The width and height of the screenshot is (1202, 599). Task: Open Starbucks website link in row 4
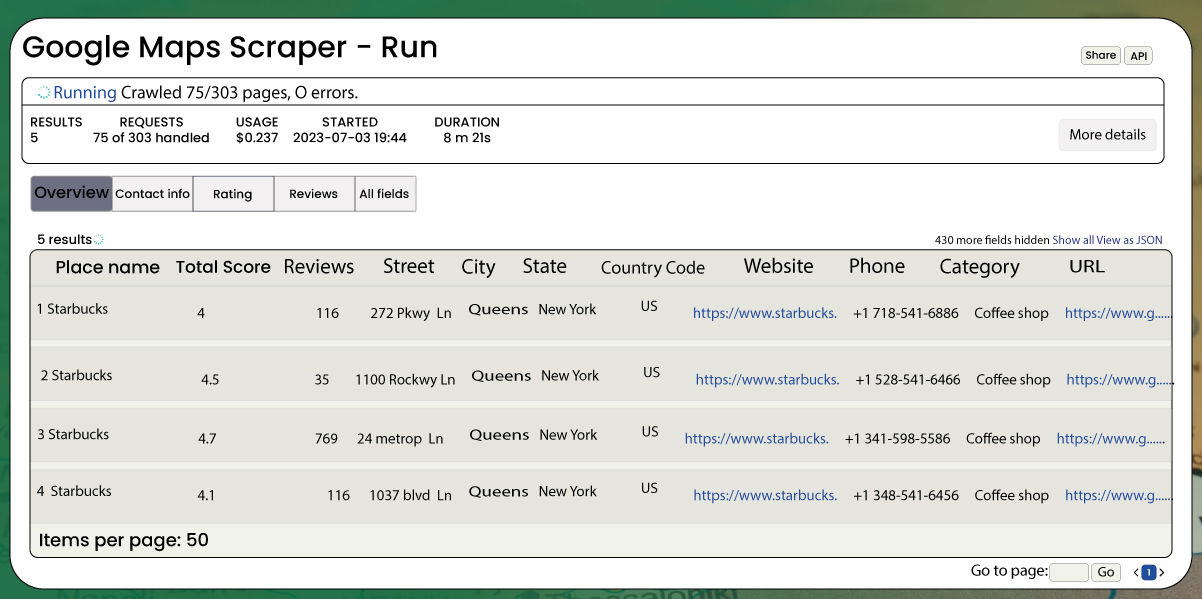(765, 496)
